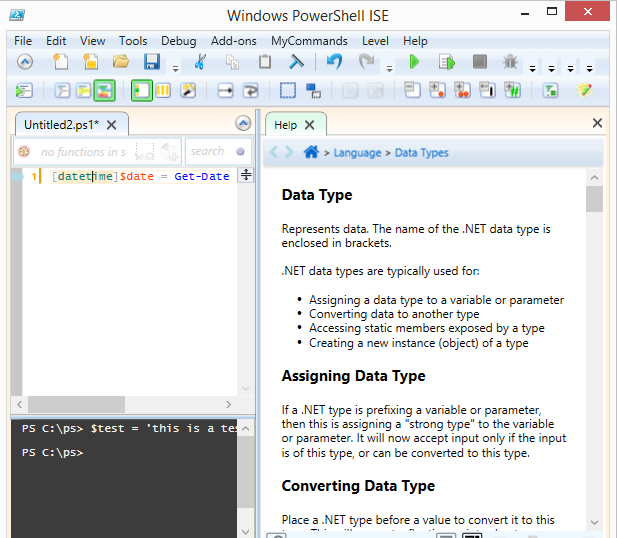The image size is (617, 538).
Task: Click the 'no functions in script' box
Action: coord(97,152)
